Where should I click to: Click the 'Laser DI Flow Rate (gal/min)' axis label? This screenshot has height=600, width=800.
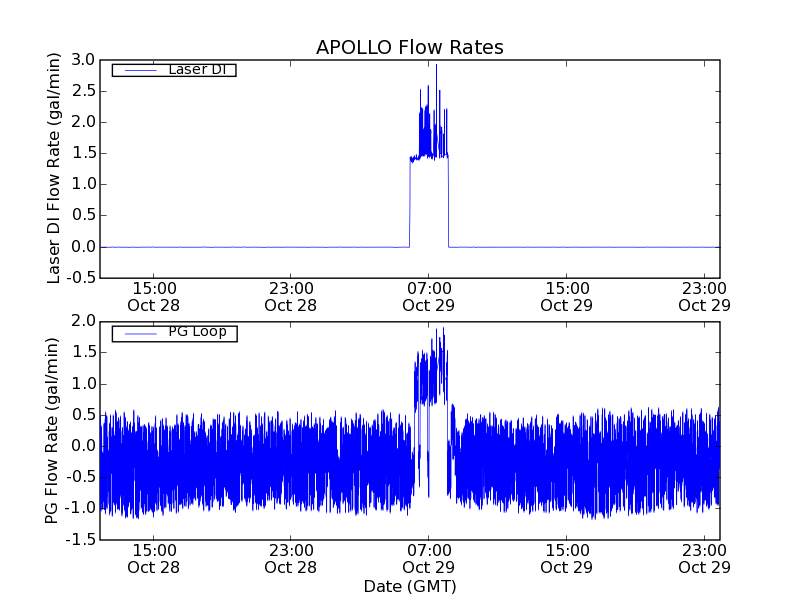click(x=54, y=168)
